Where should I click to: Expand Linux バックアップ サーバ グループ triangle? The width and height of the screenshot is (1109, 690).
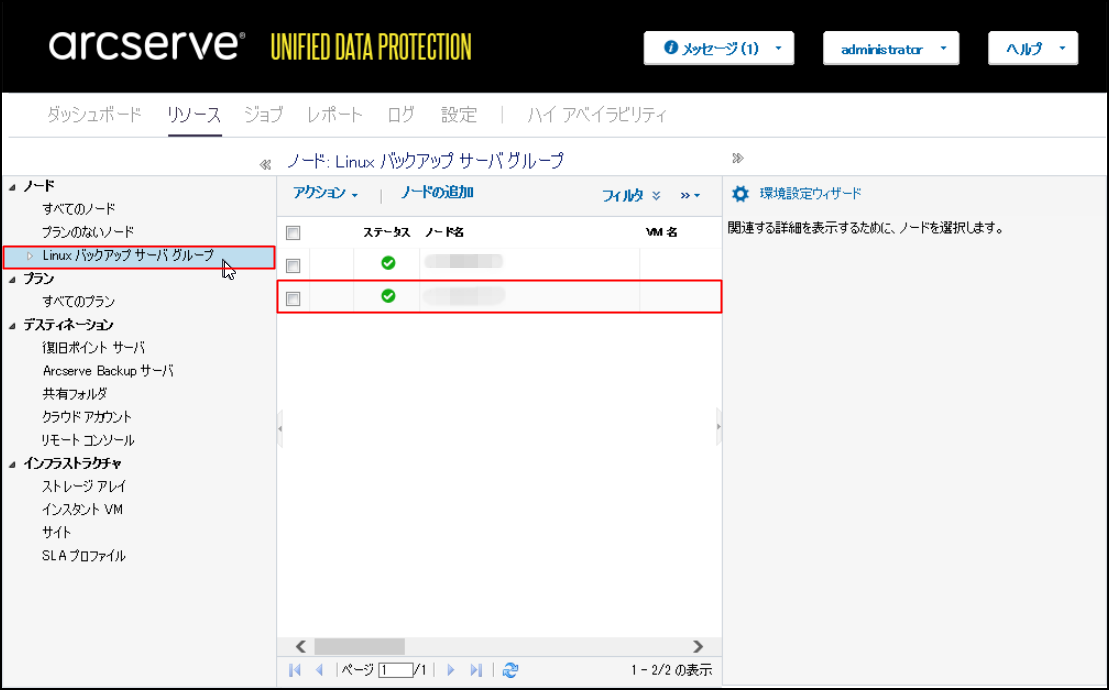30,256
